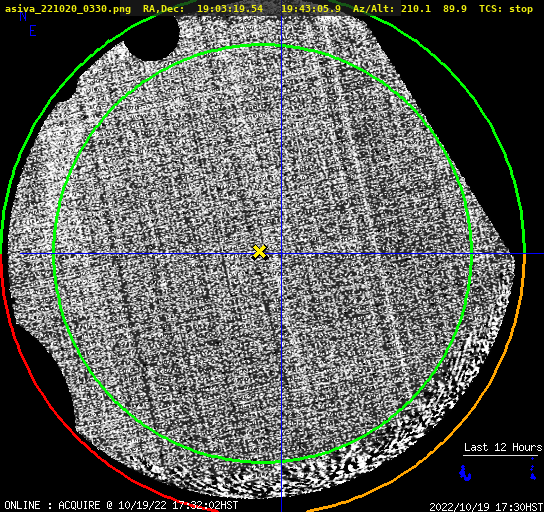Click the blue E compass label
This screenshot has width=544, height=512.
point(33,31)
